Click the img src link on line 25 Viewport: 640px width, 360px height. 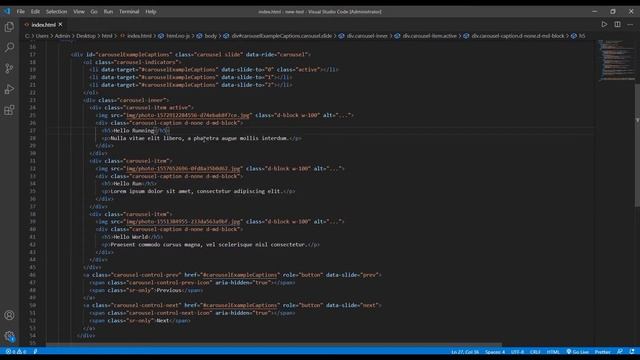pos(187,116)
